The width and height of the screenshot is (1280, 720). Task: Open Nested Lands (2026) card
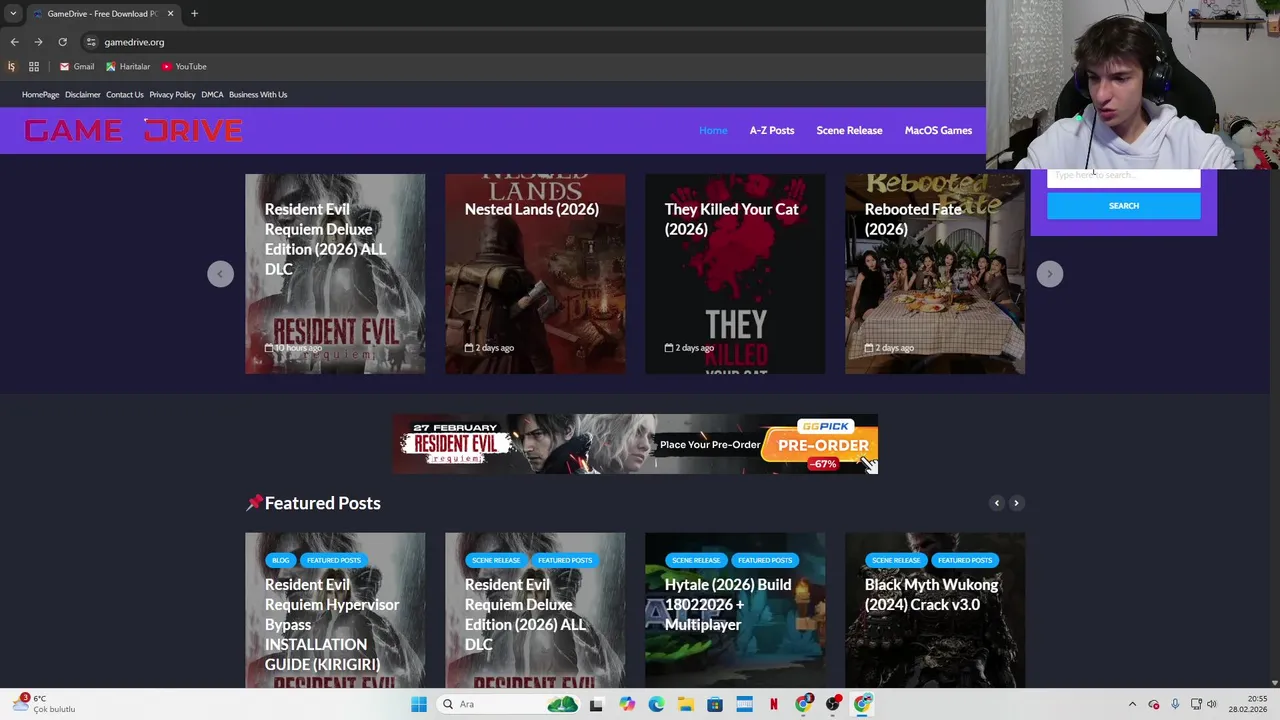[535, 274]
